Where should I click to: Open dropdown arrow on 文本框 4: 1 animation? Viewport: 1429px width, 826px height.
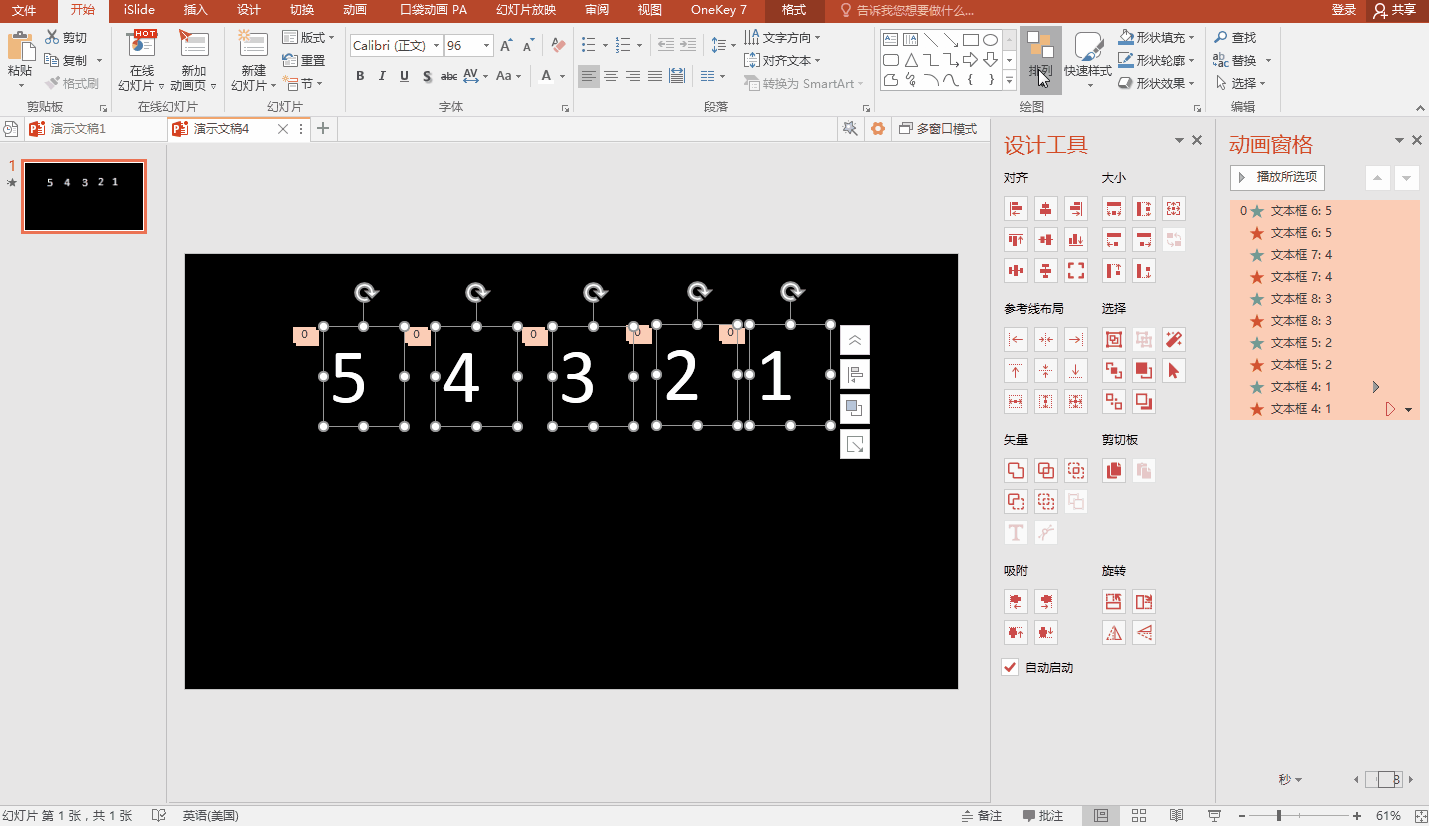[x=1409, y=409]
